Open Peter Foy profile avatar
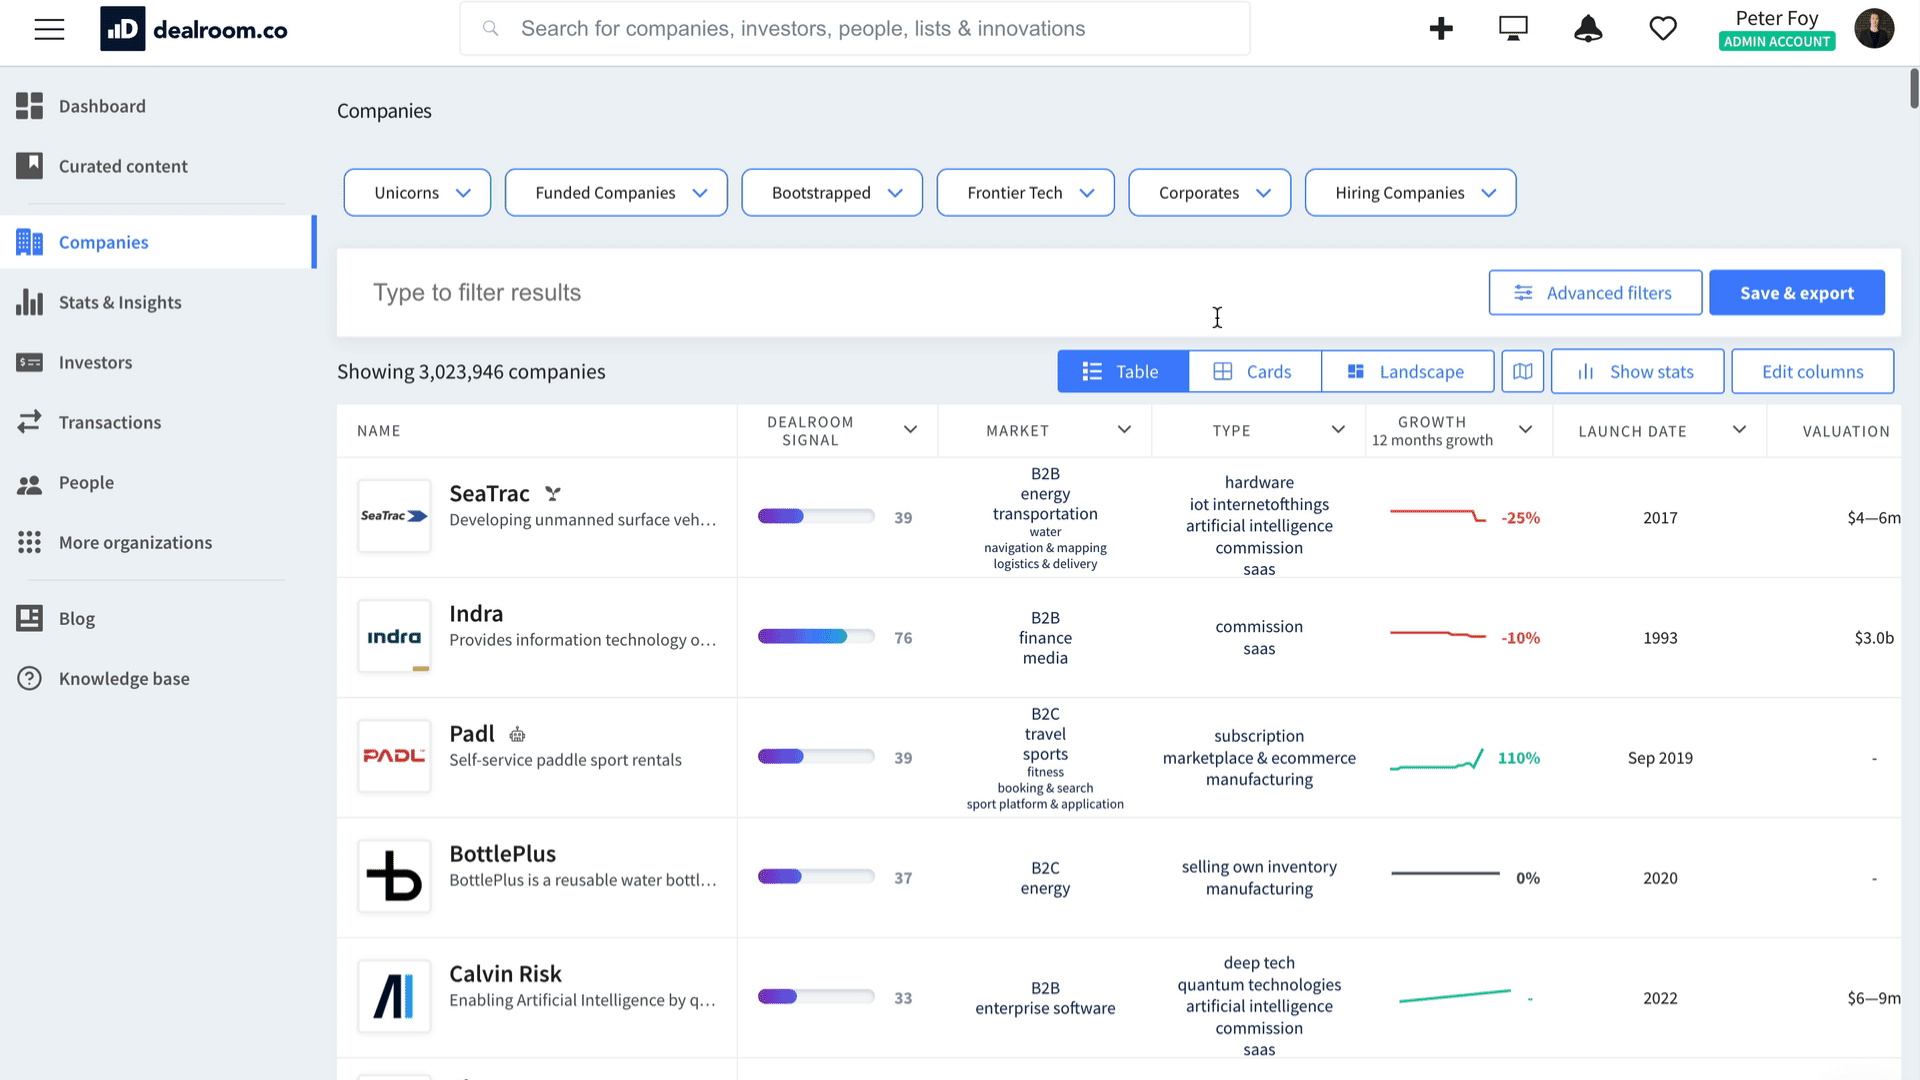Image resolution: width=1920 pixels, height=1080 pixels. 1874,29
